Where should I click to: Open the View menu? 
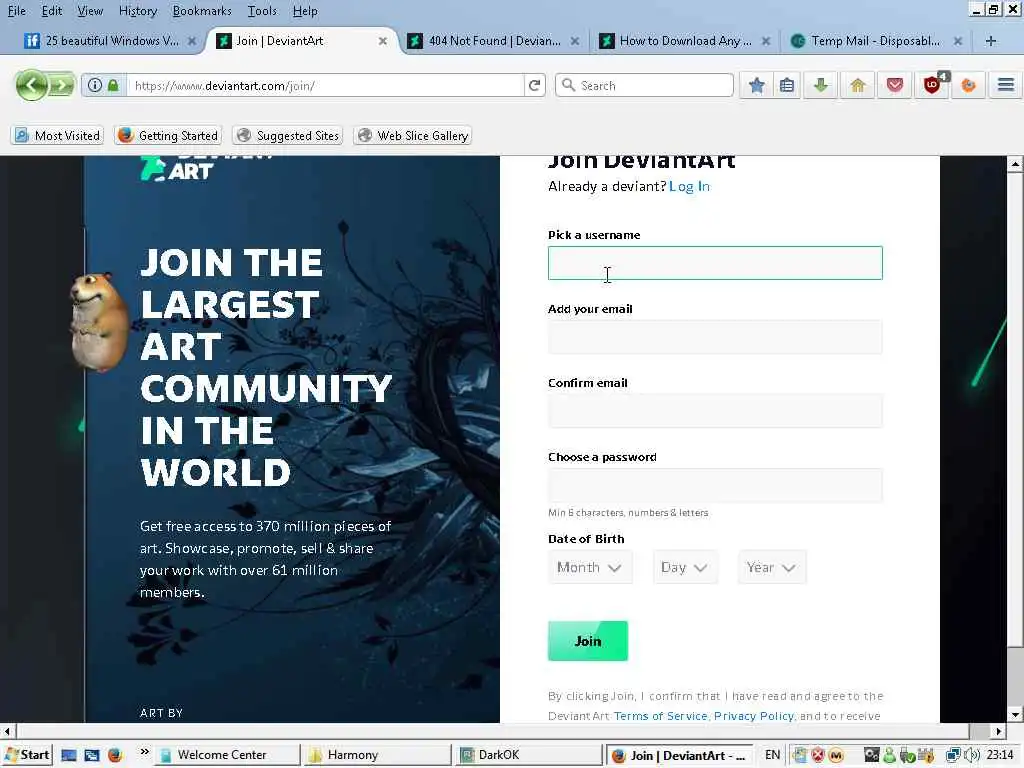[x=90, y=11]
